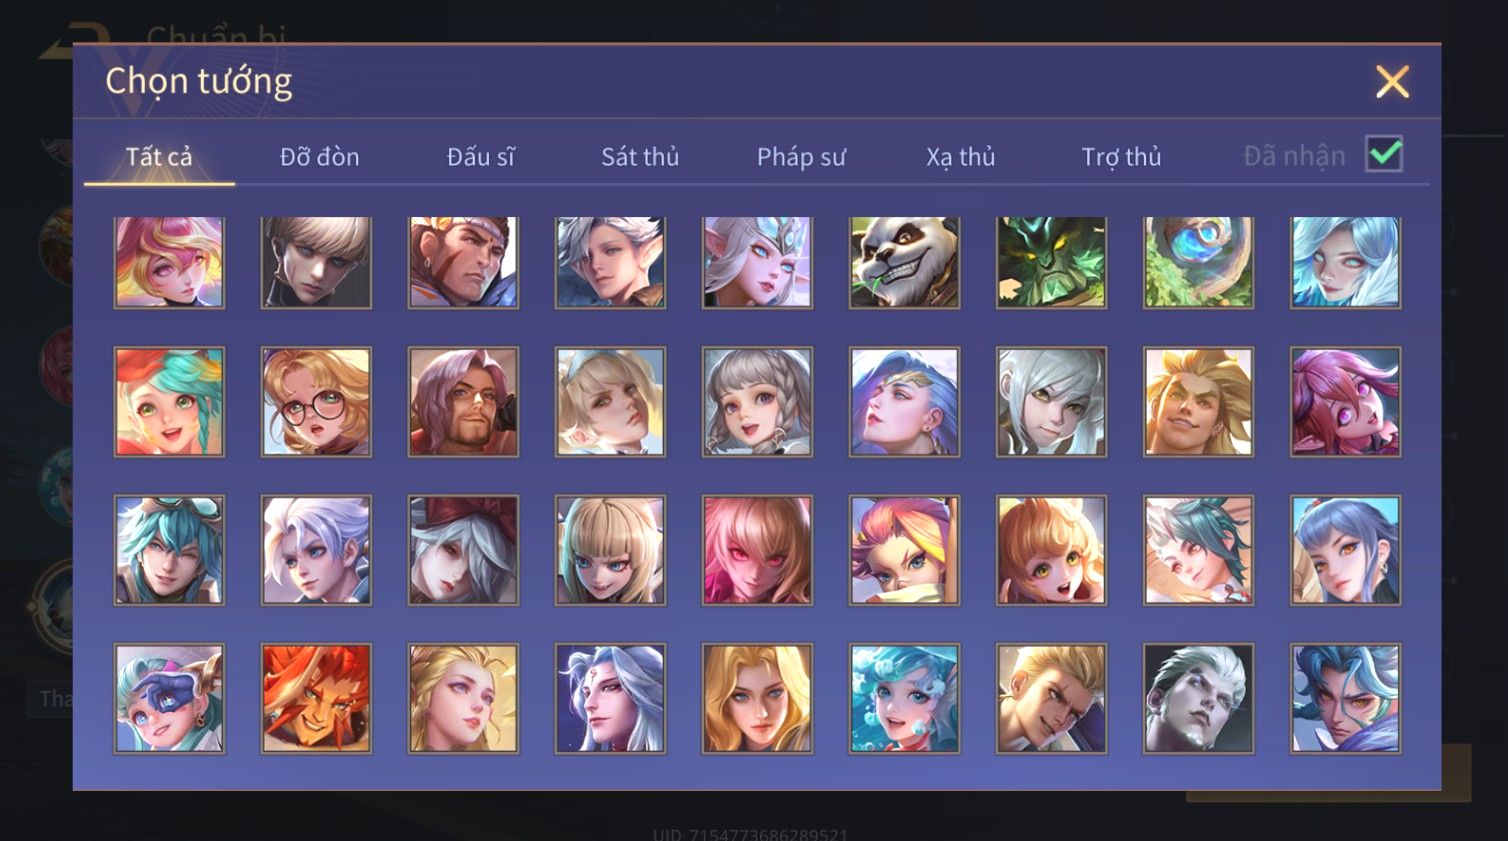Choose the swirling blue orb hero portrait

1198,262
